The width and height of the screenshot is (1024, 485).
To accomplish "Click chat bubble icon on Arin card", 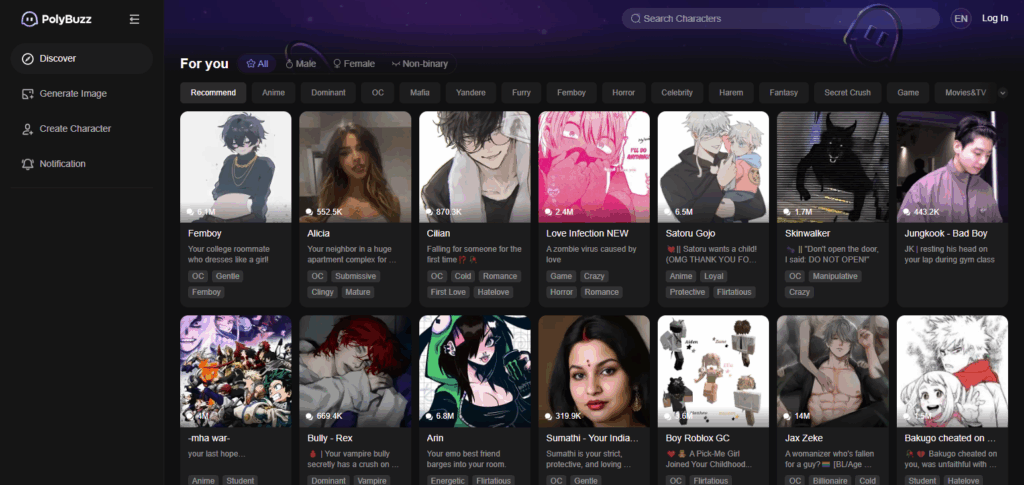I will (x=430, y=416).
